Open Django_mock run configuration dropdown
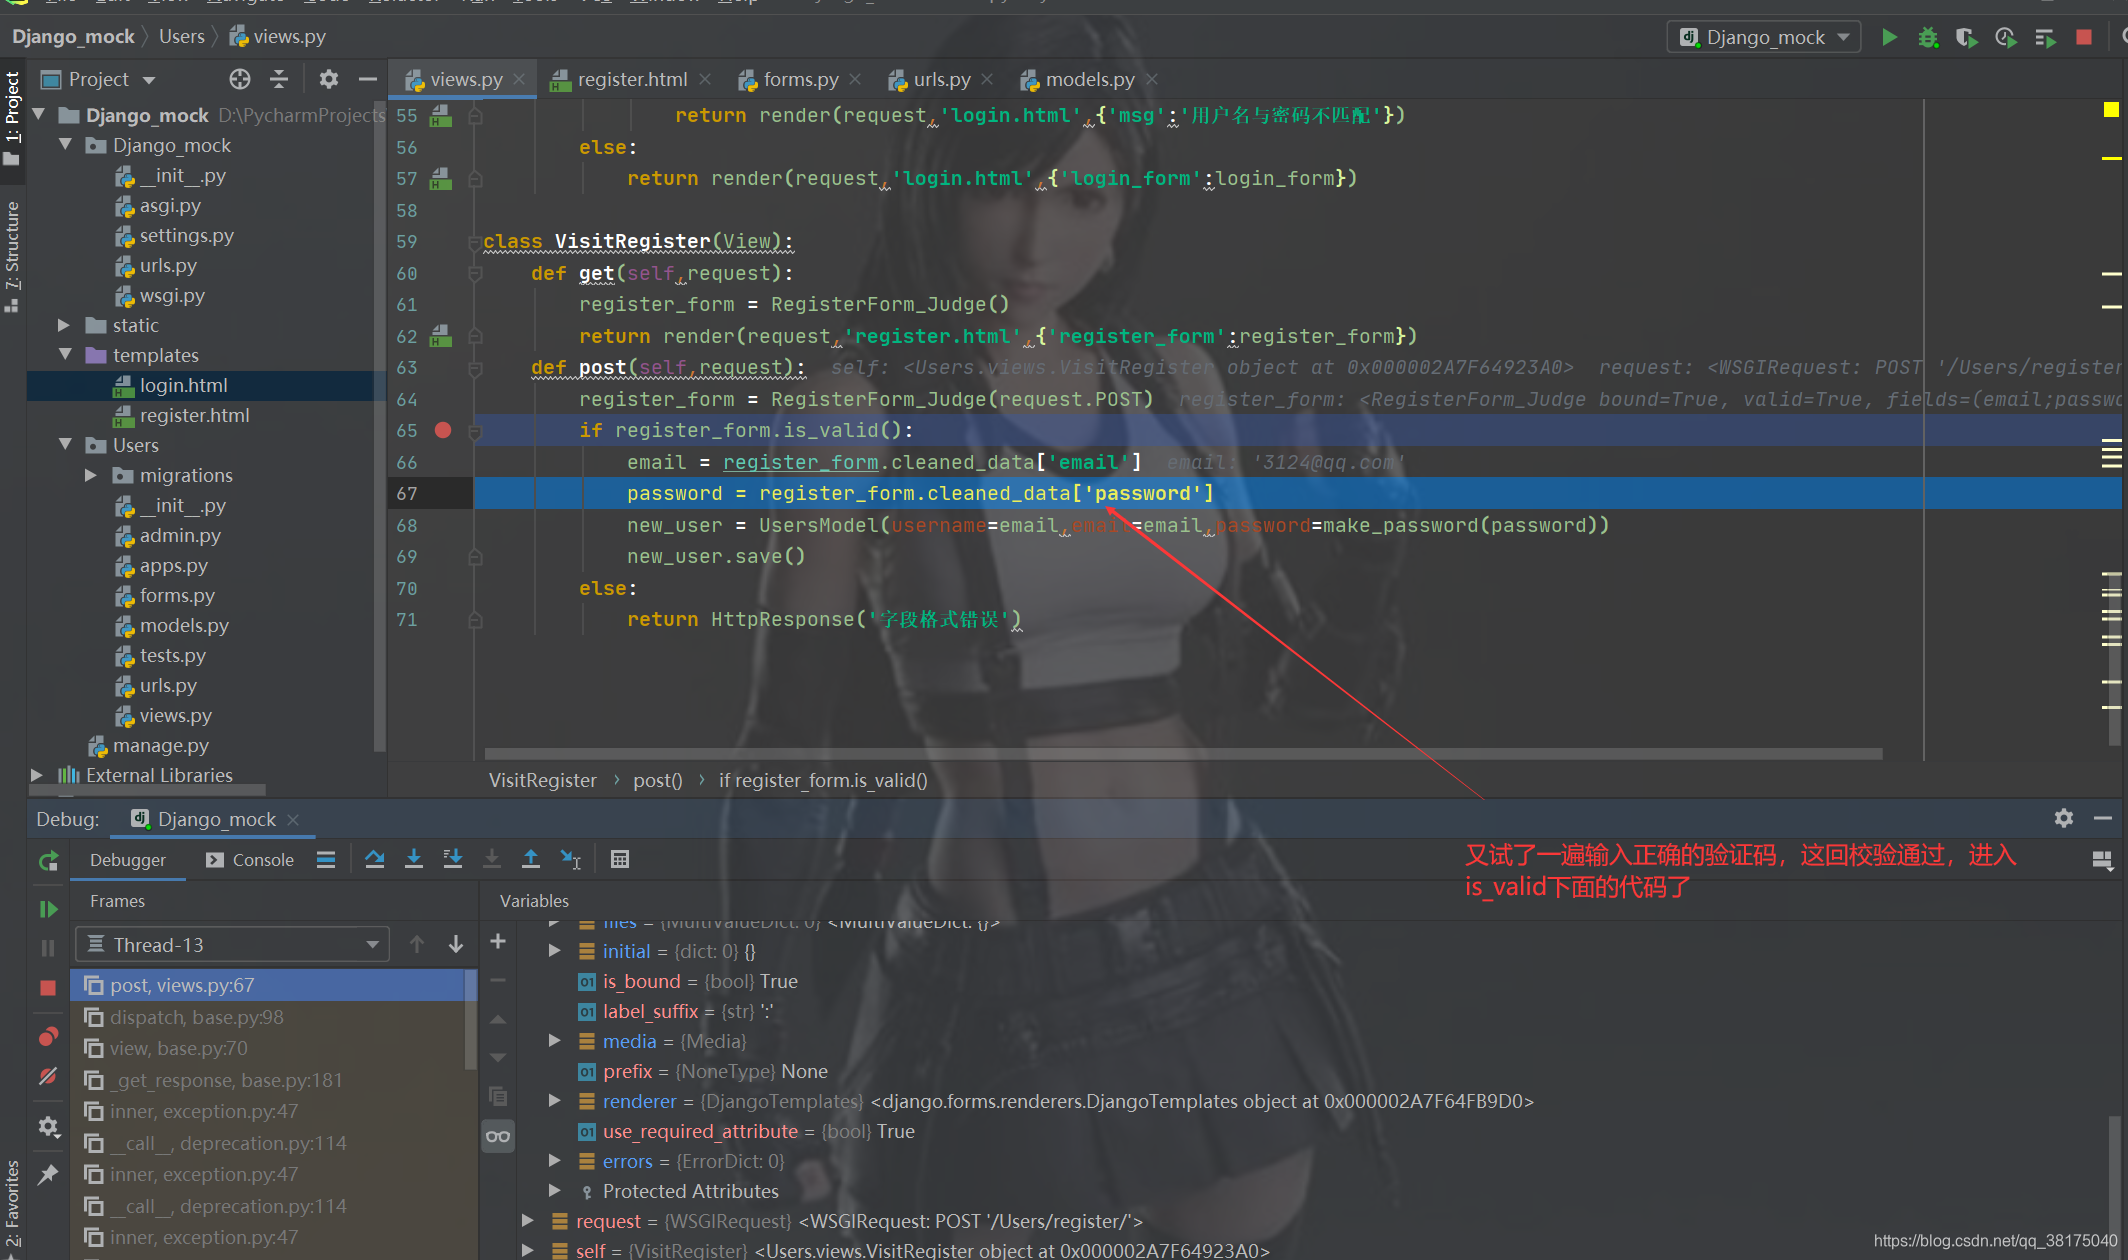 tap(1764, 37)
